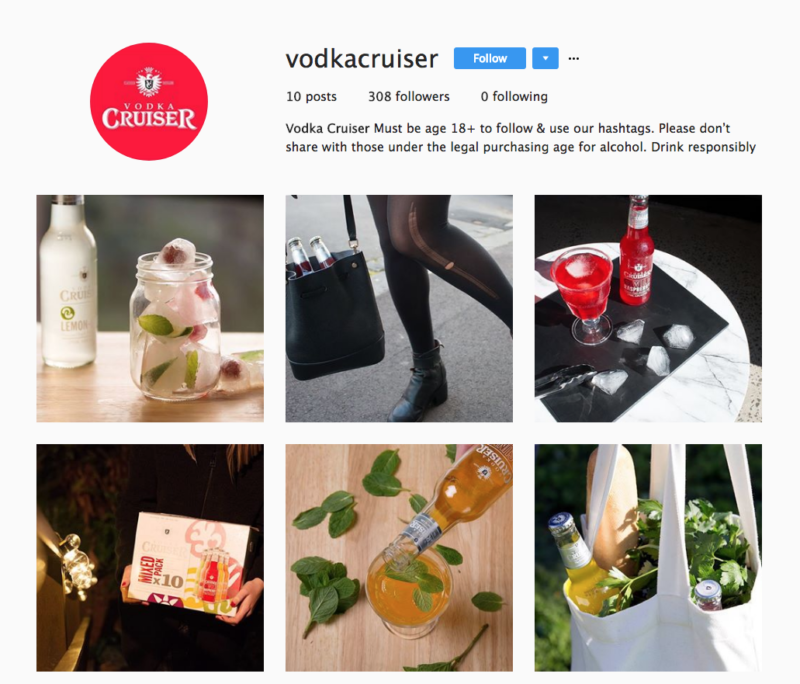Open the red raspberry drink post
The image size is (800, 684).
tap(648, 309)
